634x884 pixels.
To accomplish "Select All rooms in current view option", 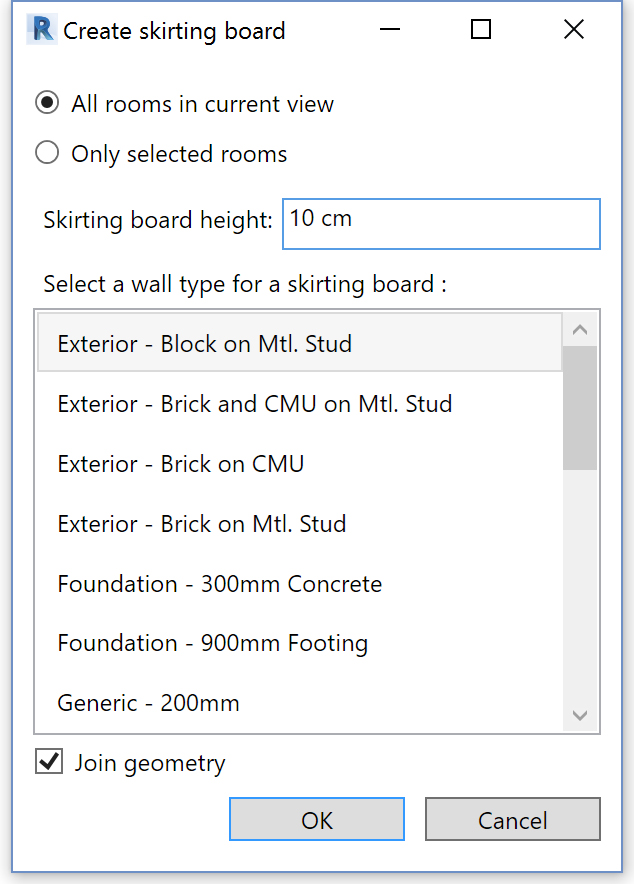I will (47, 103).
